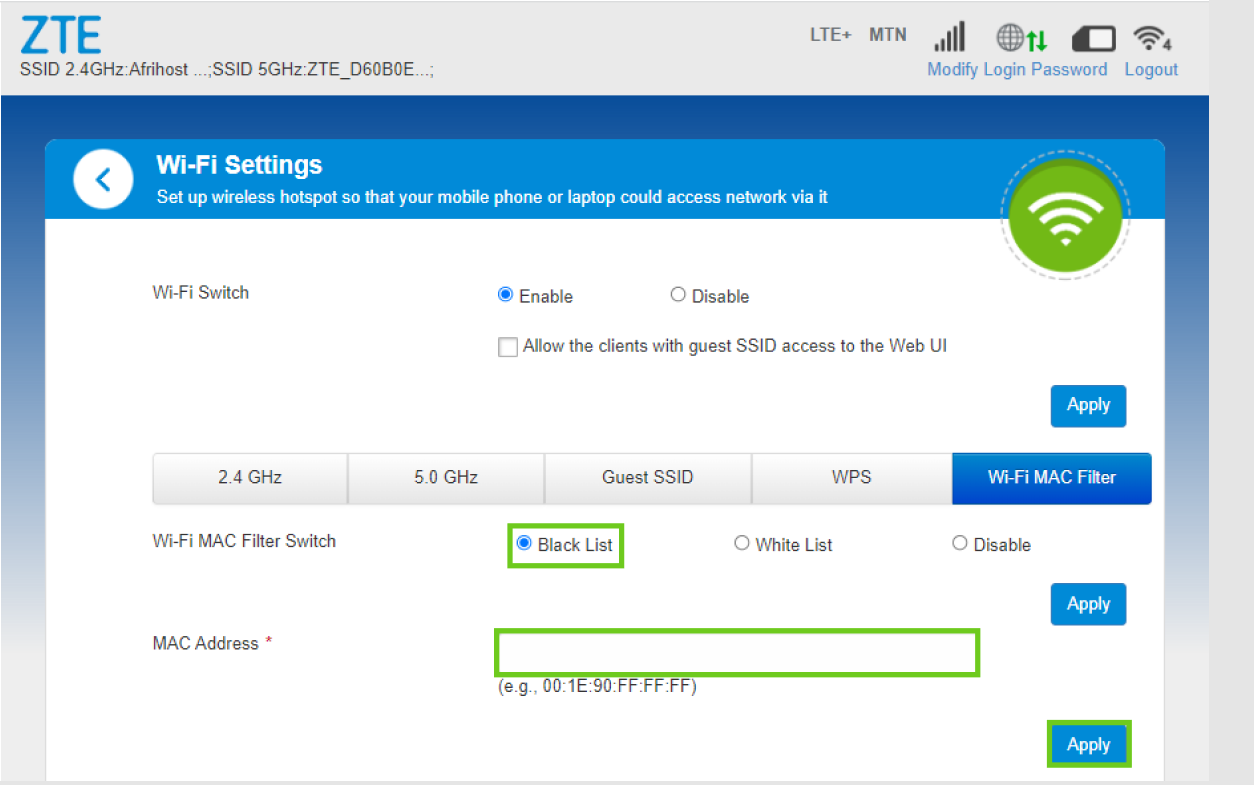Open the 2.4 GHz tab
The width and height of the screenshot is (1254, 785).
coord(249,478)
